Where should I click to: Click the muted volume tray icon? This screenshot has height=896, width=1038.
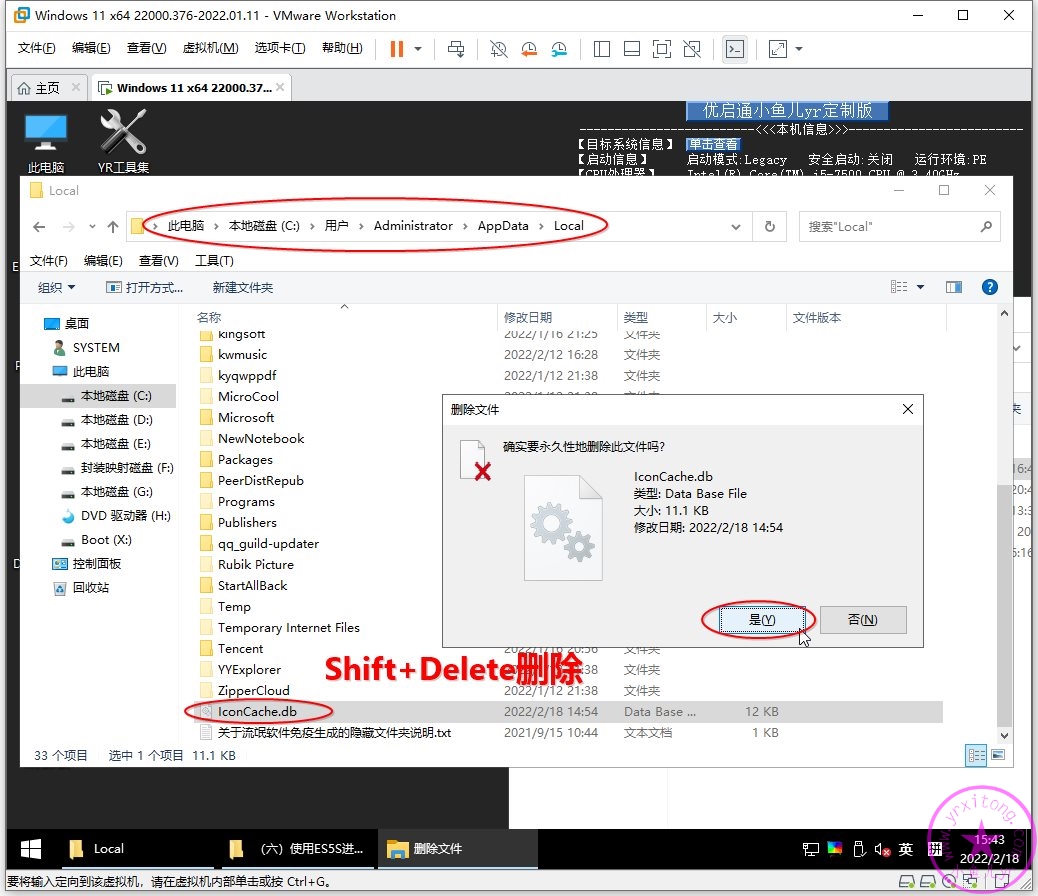pos(882,850)
